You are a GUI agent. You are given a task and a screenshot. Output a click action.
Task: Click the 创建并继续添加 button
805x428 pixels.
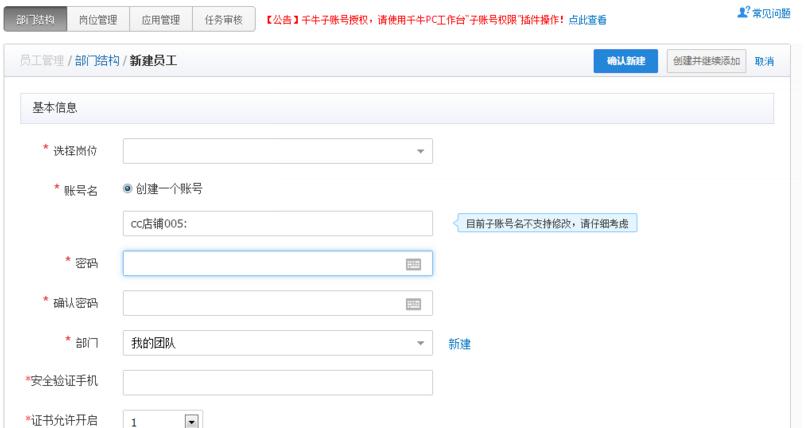point(705,62)
